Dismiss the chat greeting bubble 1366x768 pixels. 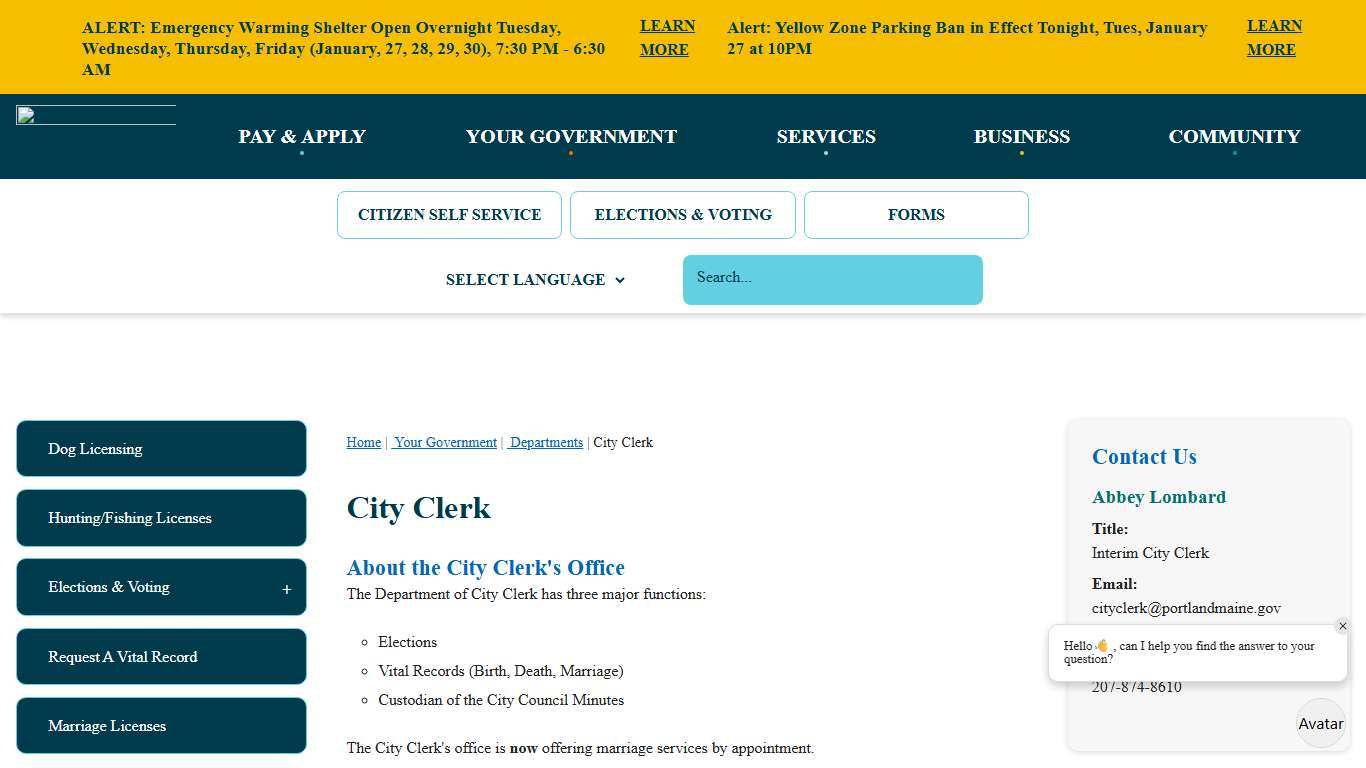1343,626
